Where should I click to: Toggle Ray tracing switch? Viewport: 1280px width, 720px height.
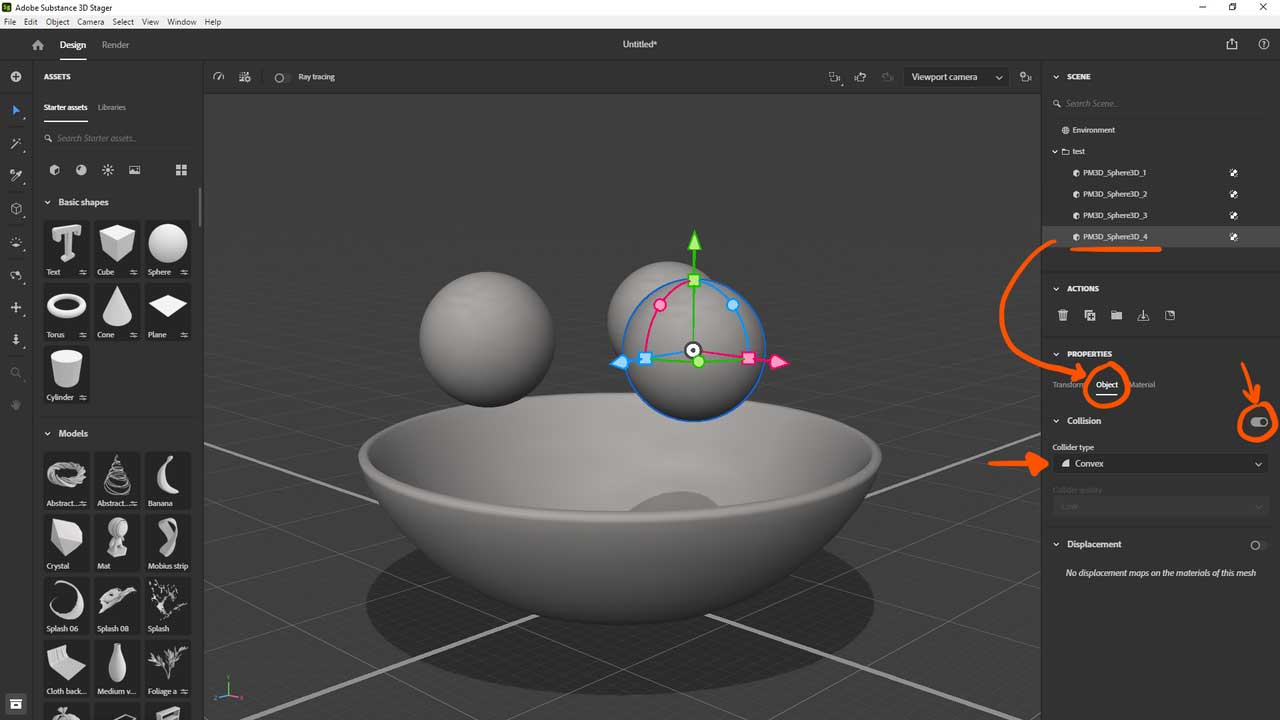(282, 77)
